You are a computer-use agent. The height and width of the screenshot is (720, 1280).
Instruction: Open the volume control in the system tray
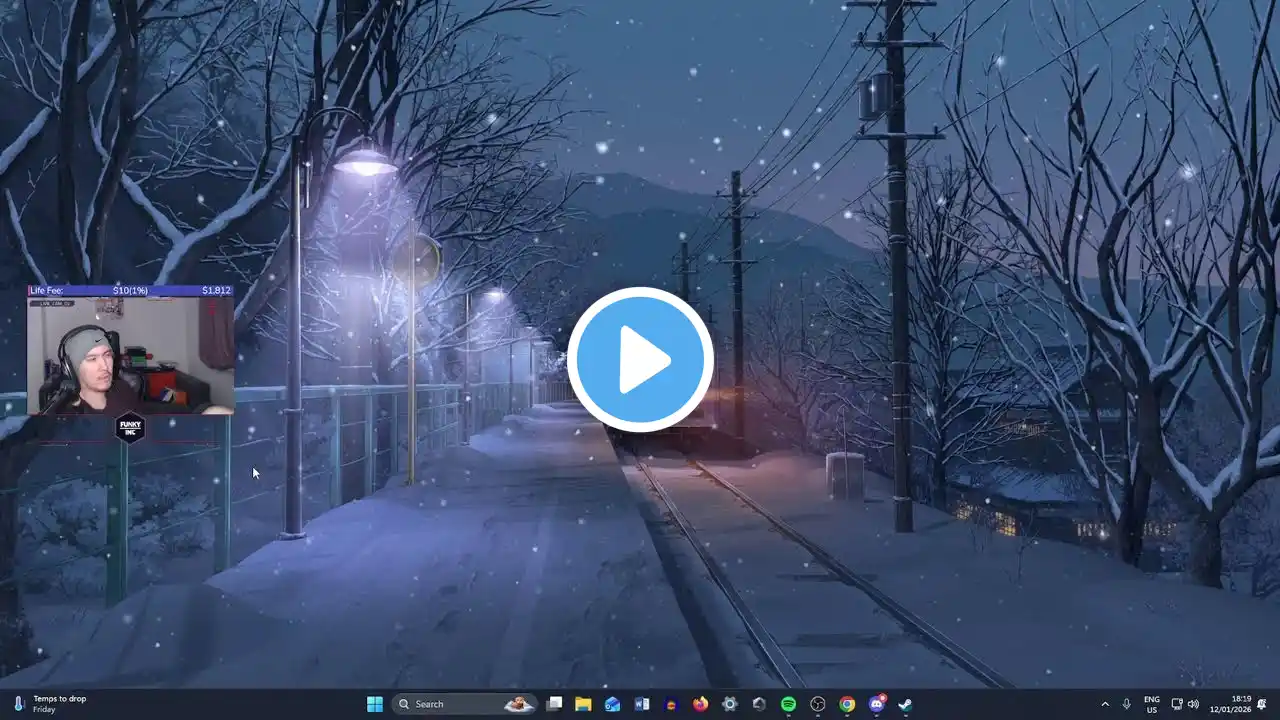coord(1193,704)
